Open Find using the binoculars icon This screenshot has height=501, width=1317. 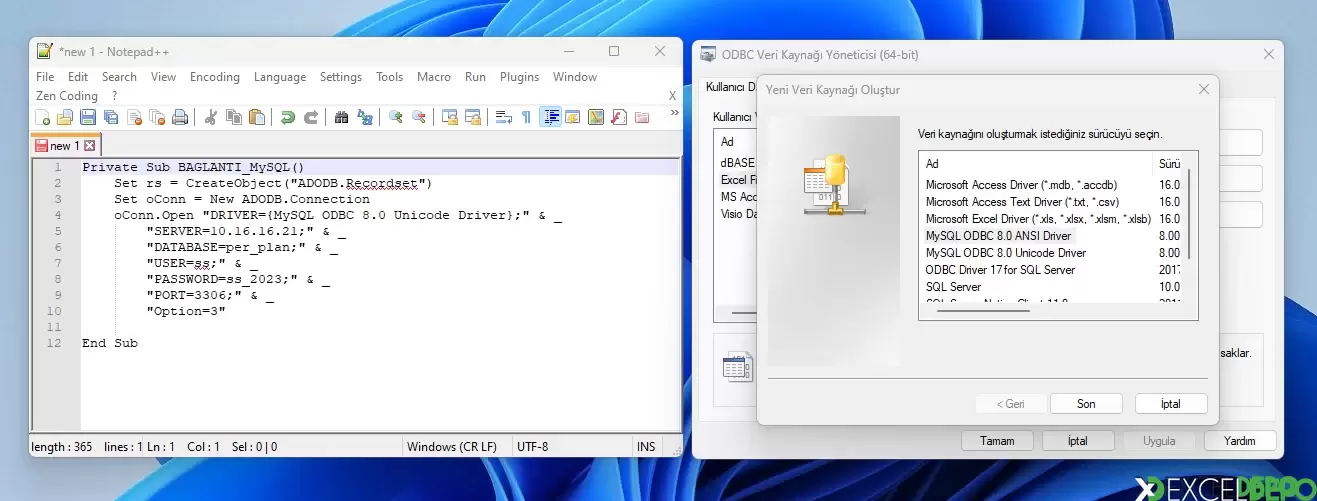[x=342, y=117]
